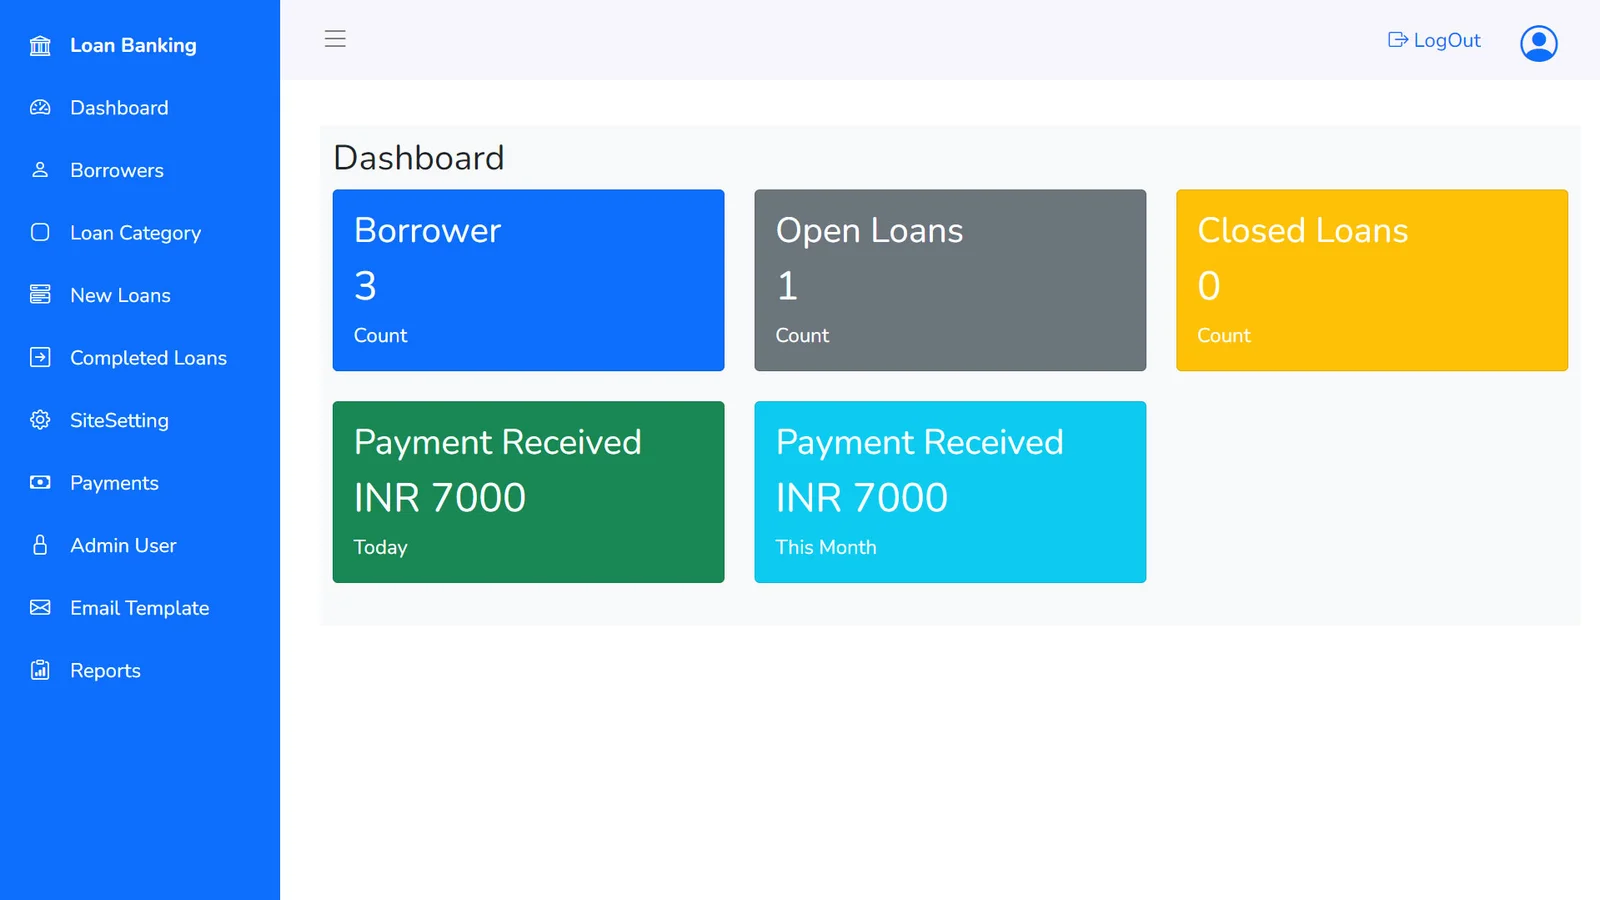This screenshot has width=1600, height=900.
Task: Click the This Month label
Action: tap(826, 547)
